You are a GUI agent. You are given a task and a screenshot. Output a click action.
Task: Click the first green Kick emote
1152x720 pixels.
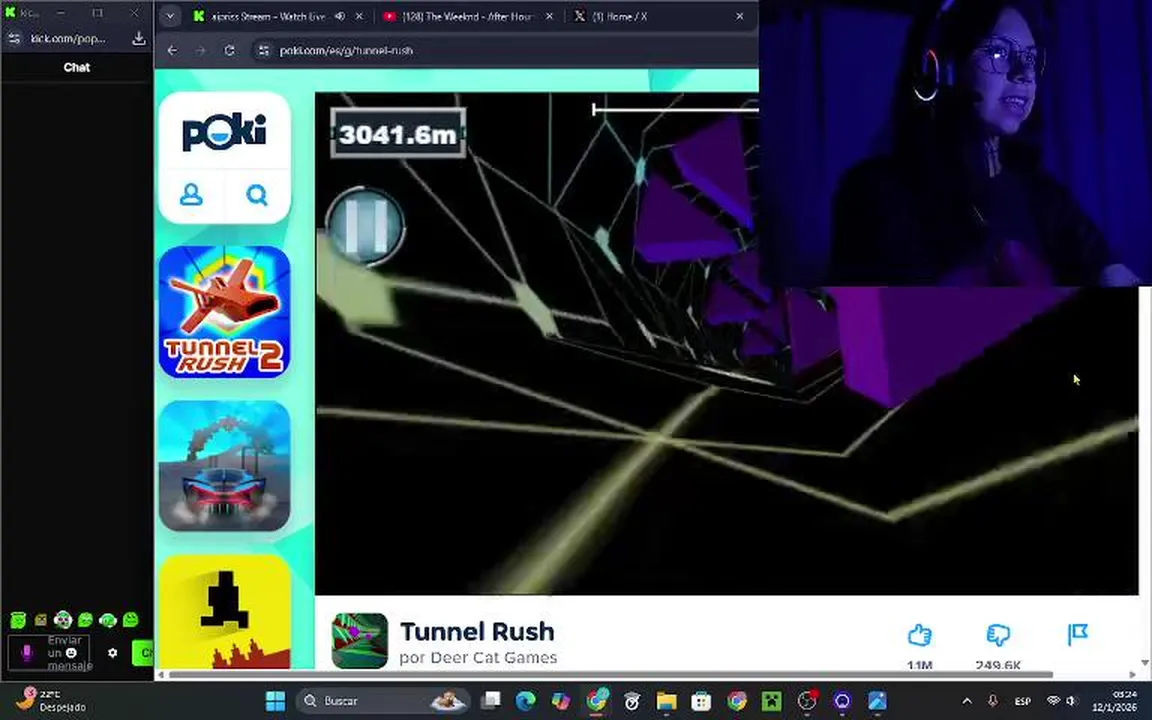click(x=18, y=621)
